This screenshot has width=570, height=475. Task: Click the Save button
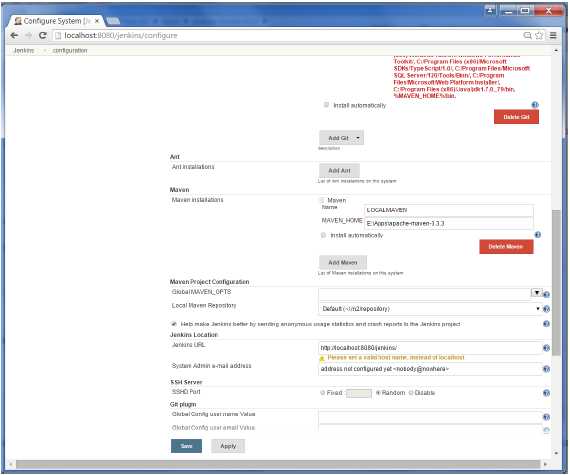pyautogui.click(x=186, y=446)
